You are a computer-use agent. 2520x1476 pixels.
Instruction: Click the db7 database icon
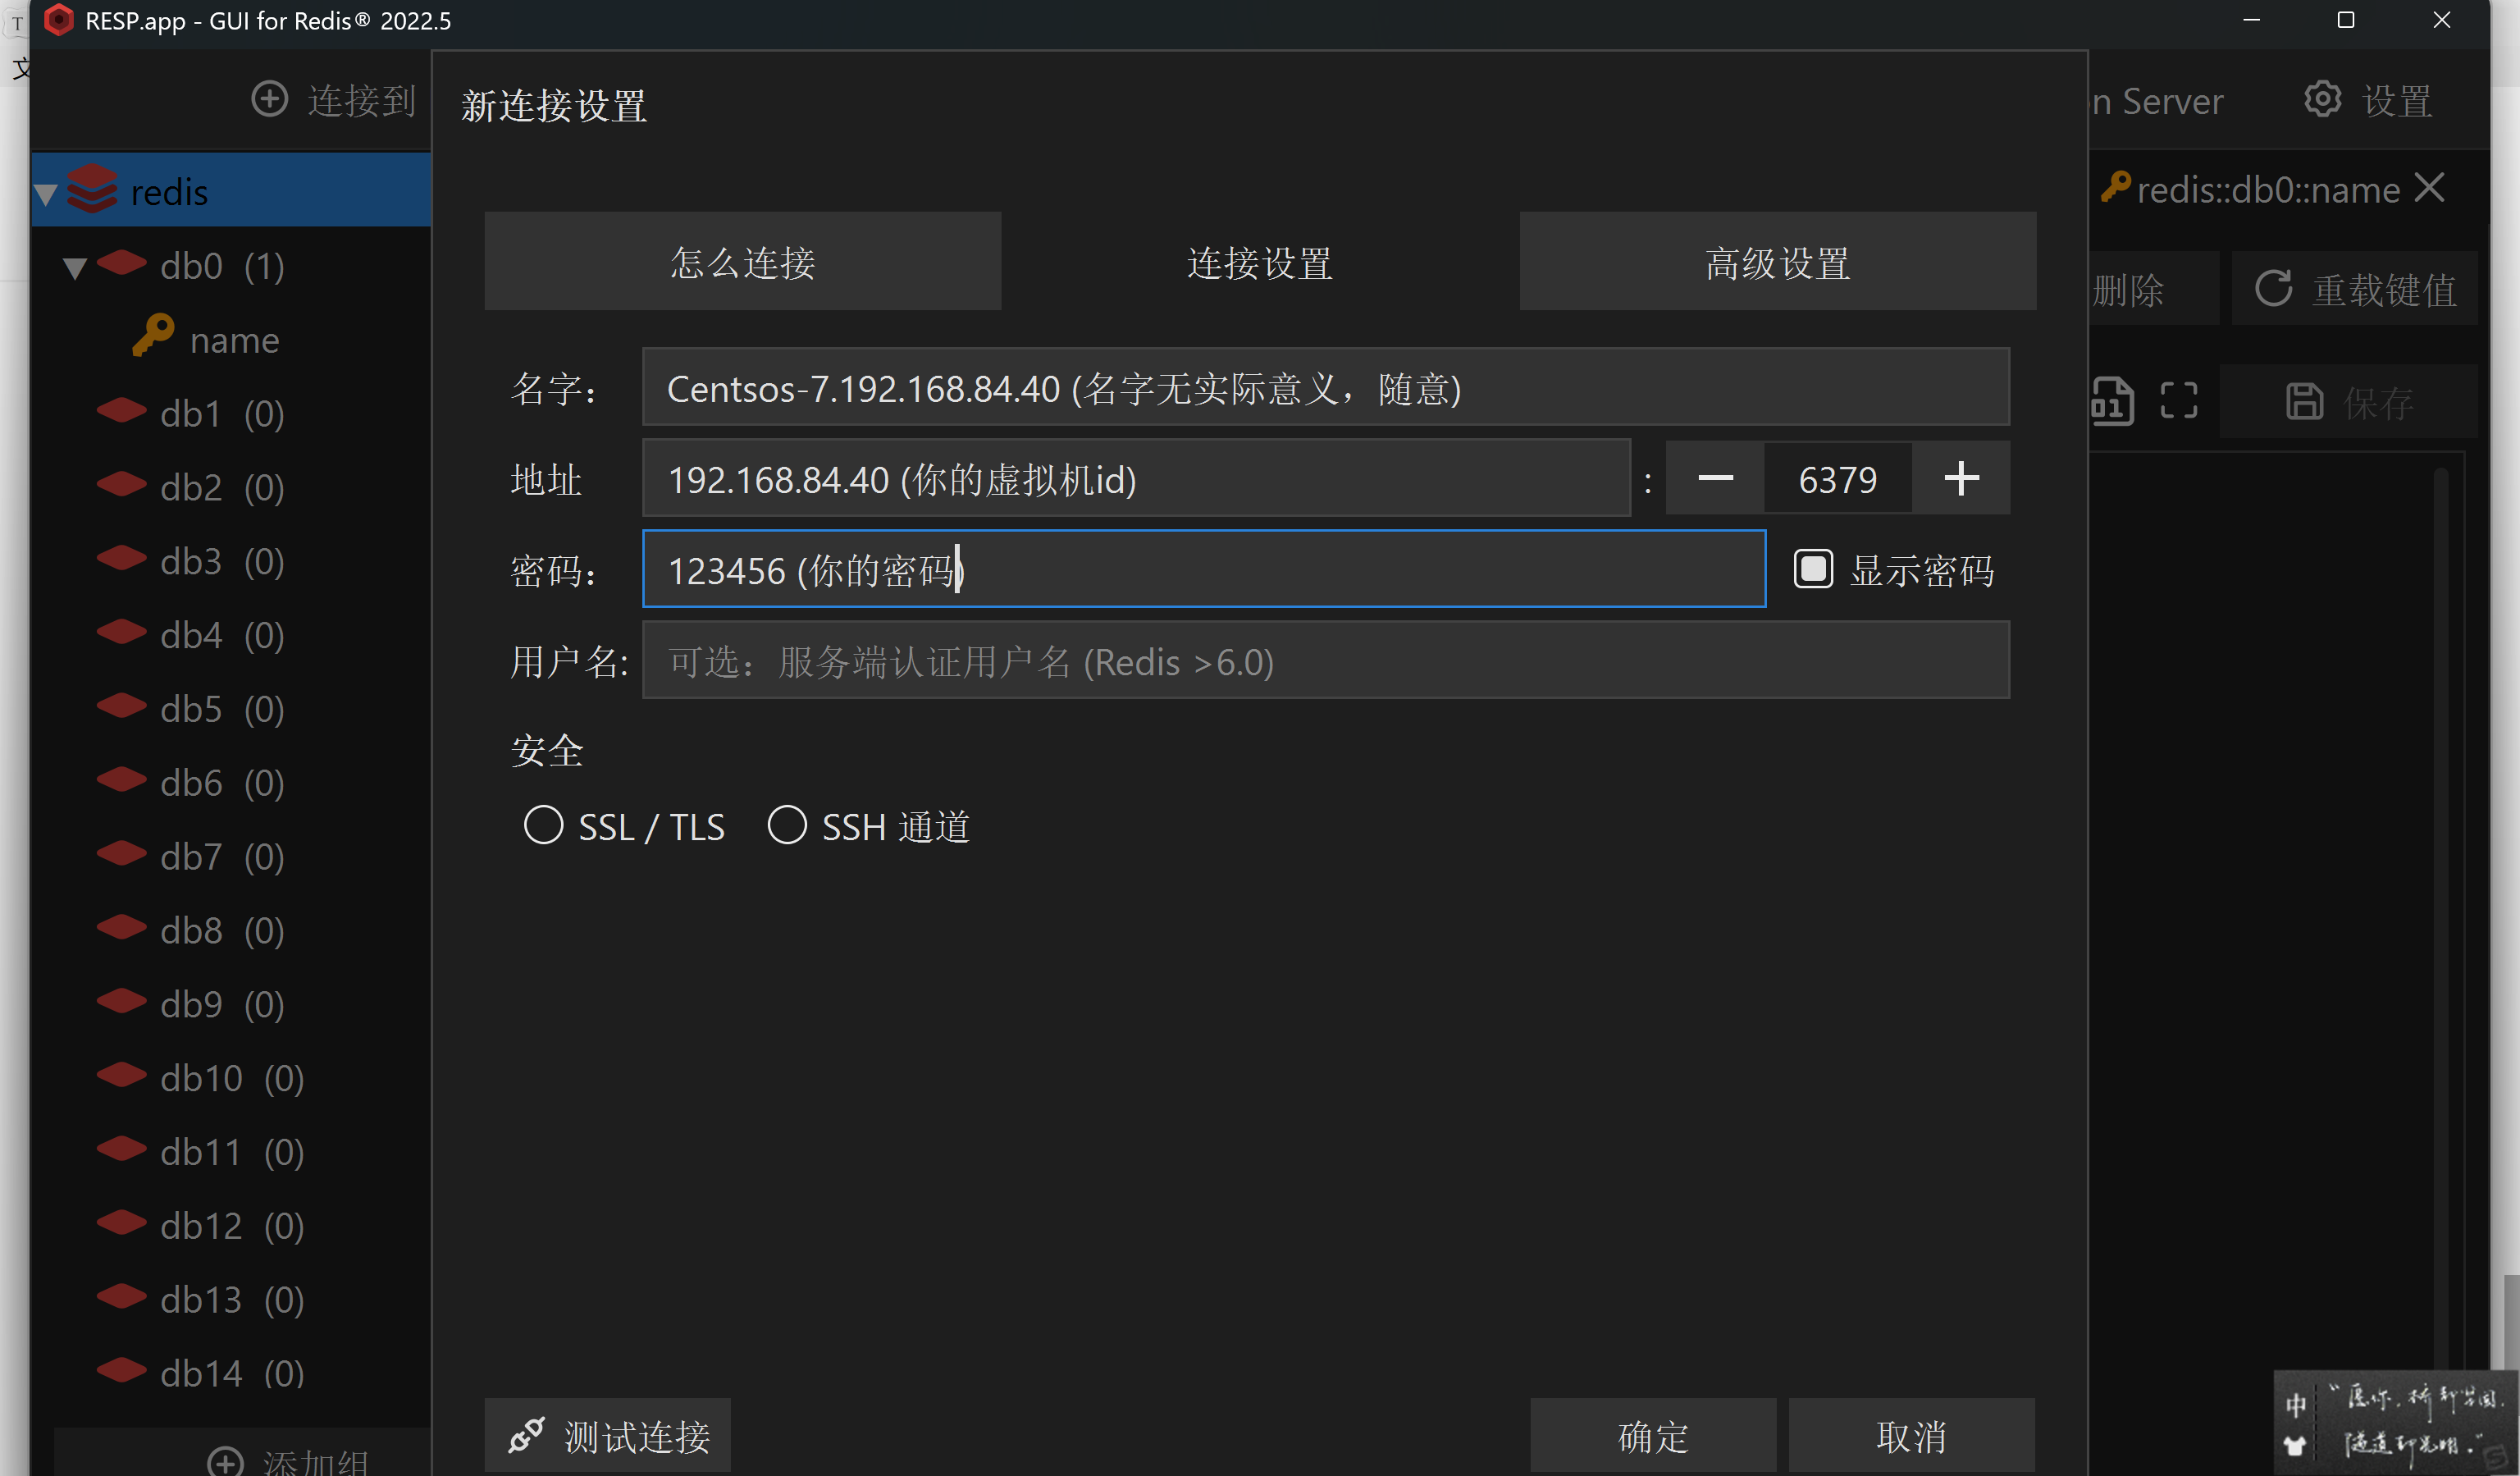122,855
